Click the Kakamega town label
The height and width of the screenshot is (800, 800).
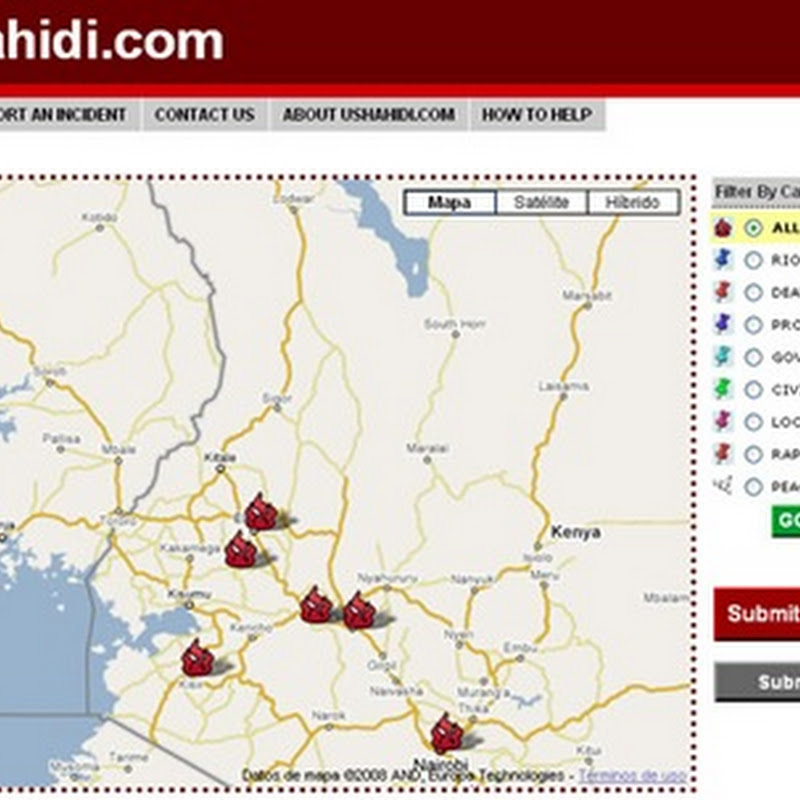(x=190, y=548)
